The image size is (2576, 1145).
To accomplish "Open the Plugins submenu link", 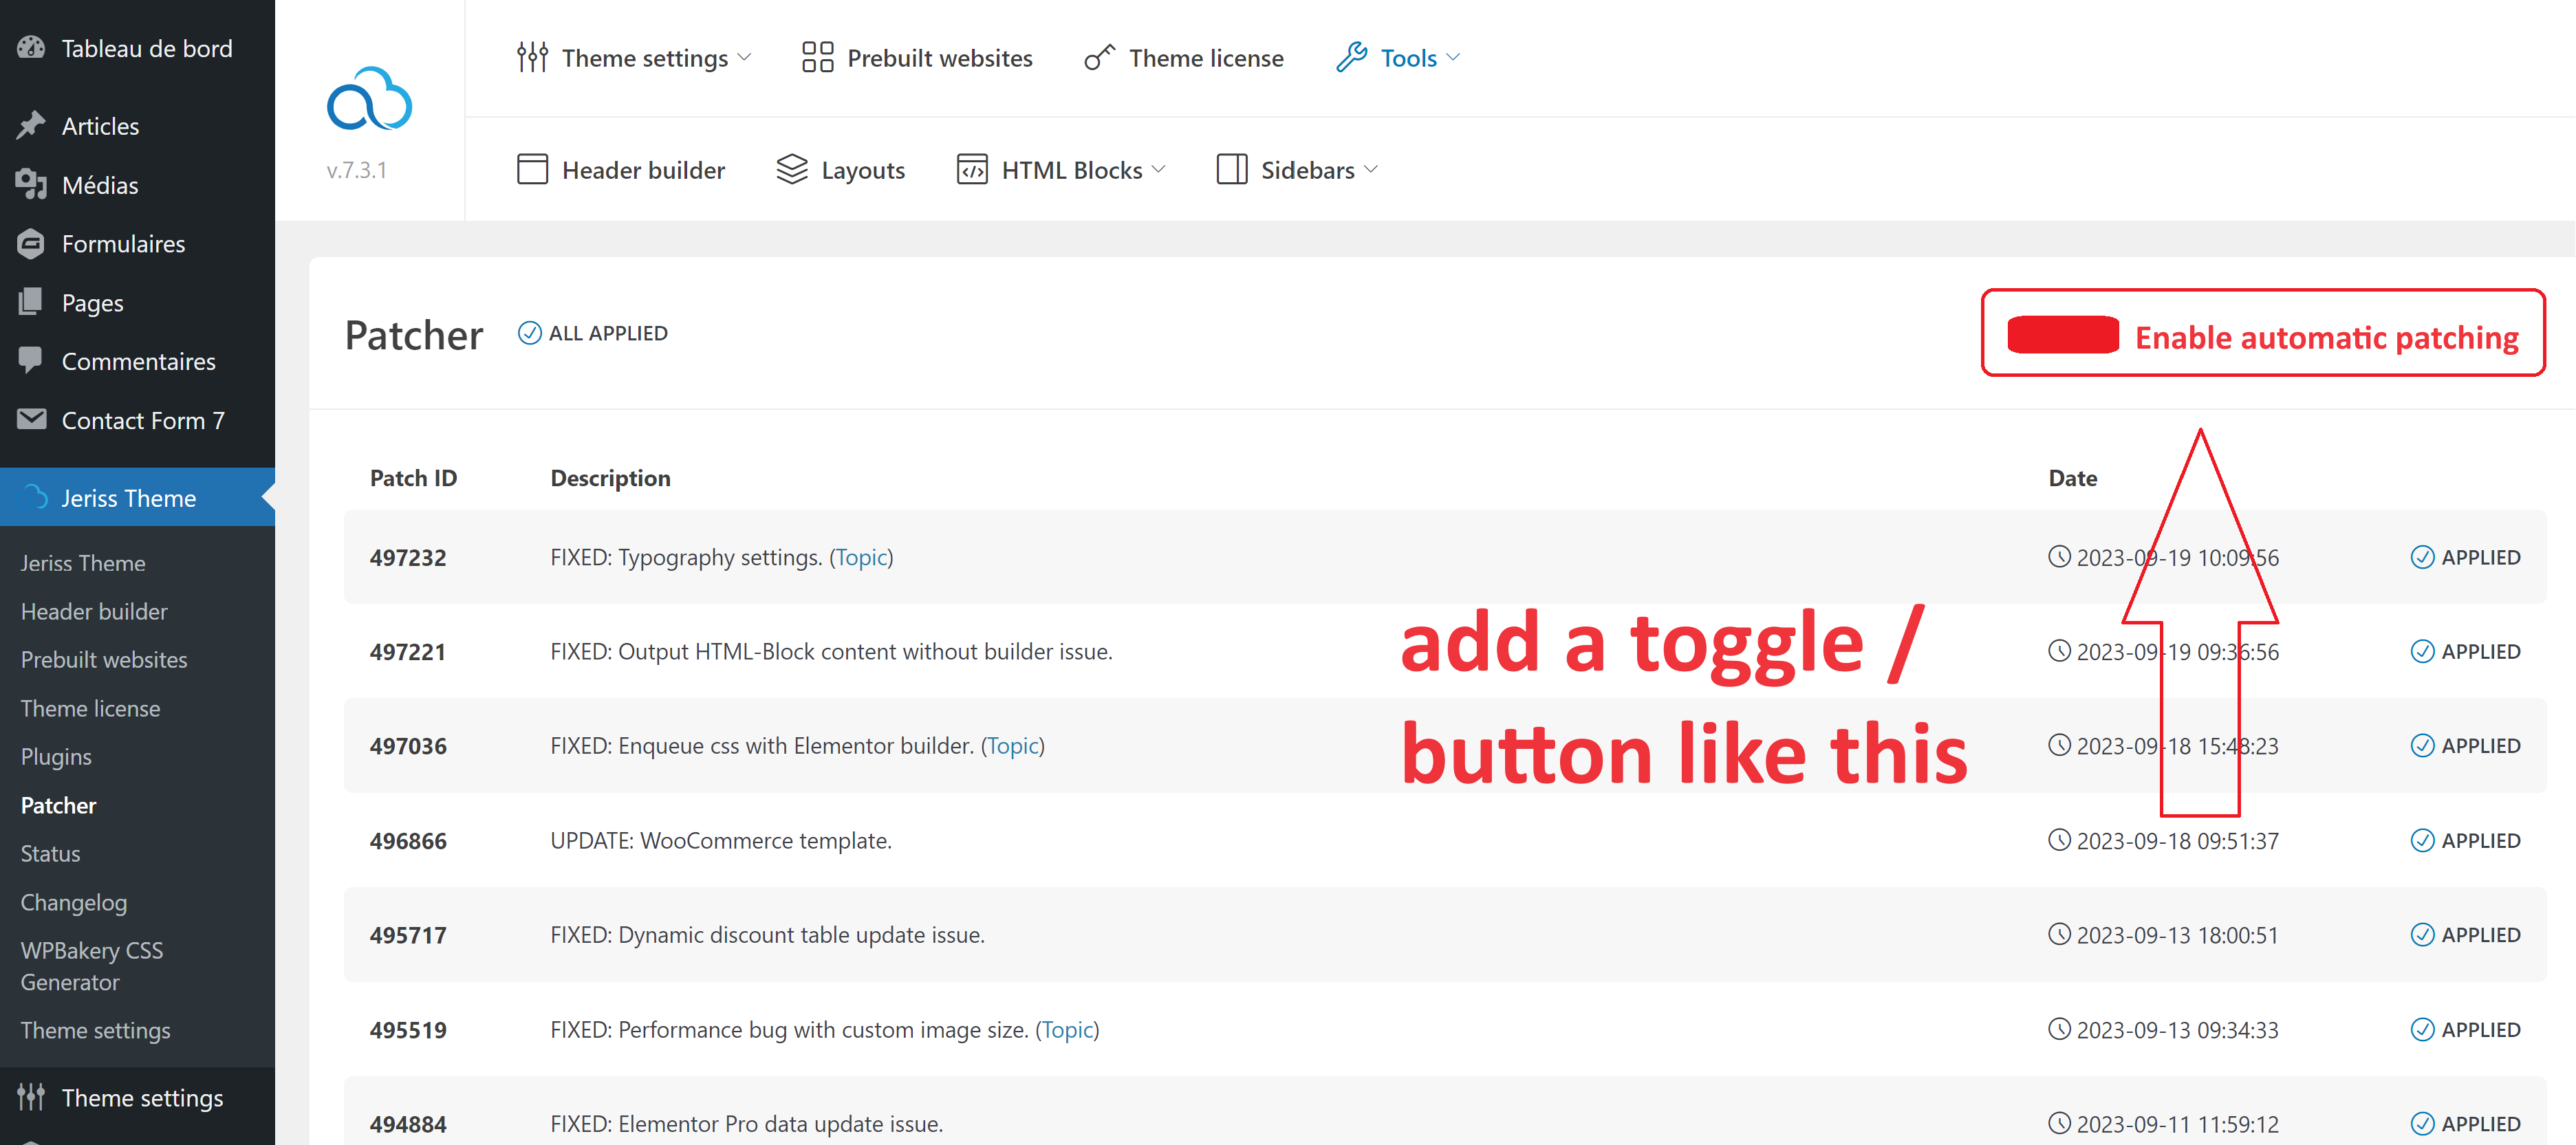I will pos(56,757).
